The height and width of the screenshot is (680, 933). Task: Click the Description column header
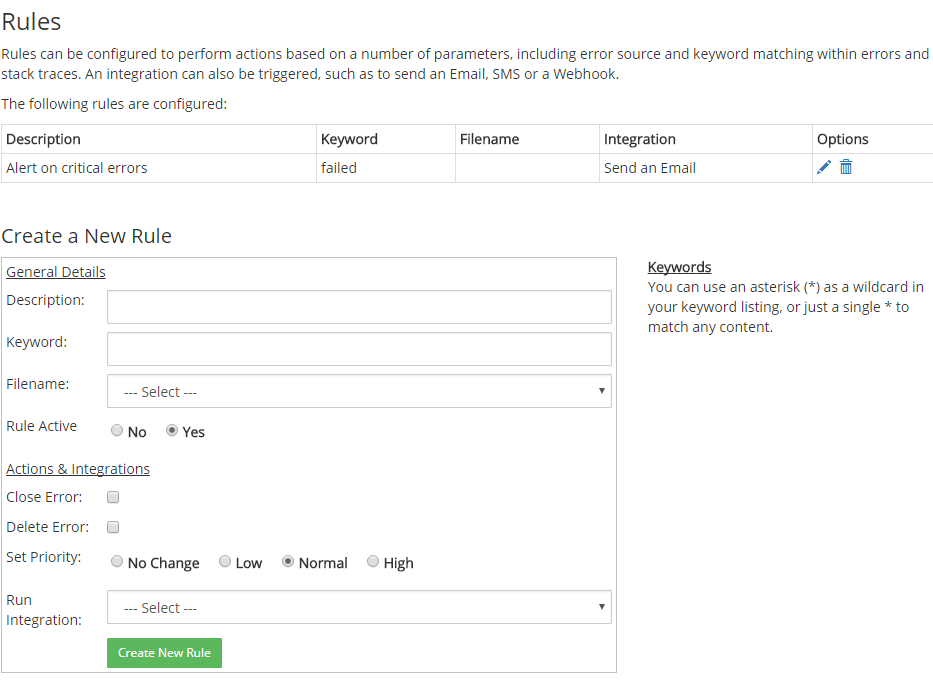[43, 139]
